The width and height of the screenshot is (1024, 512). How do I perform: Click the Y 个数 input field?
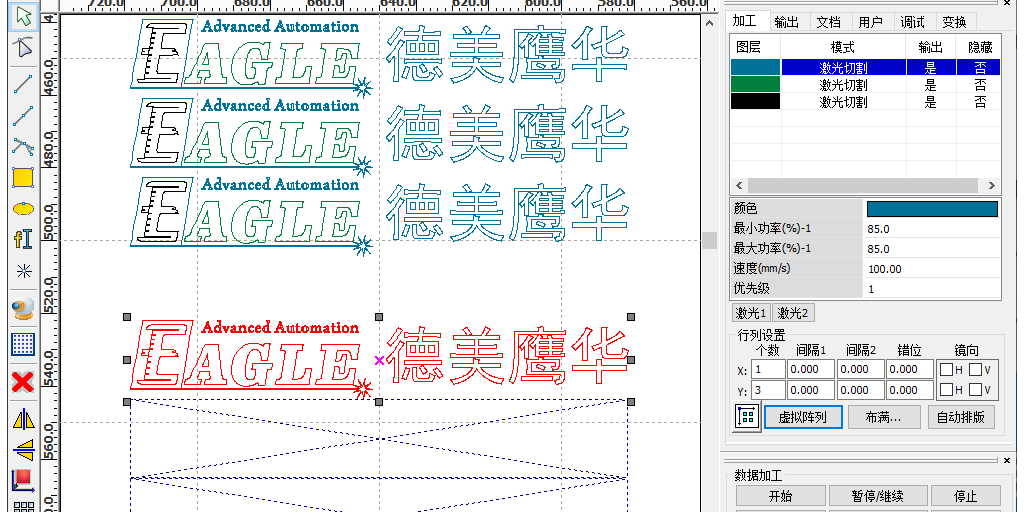(x=767, y=390)
